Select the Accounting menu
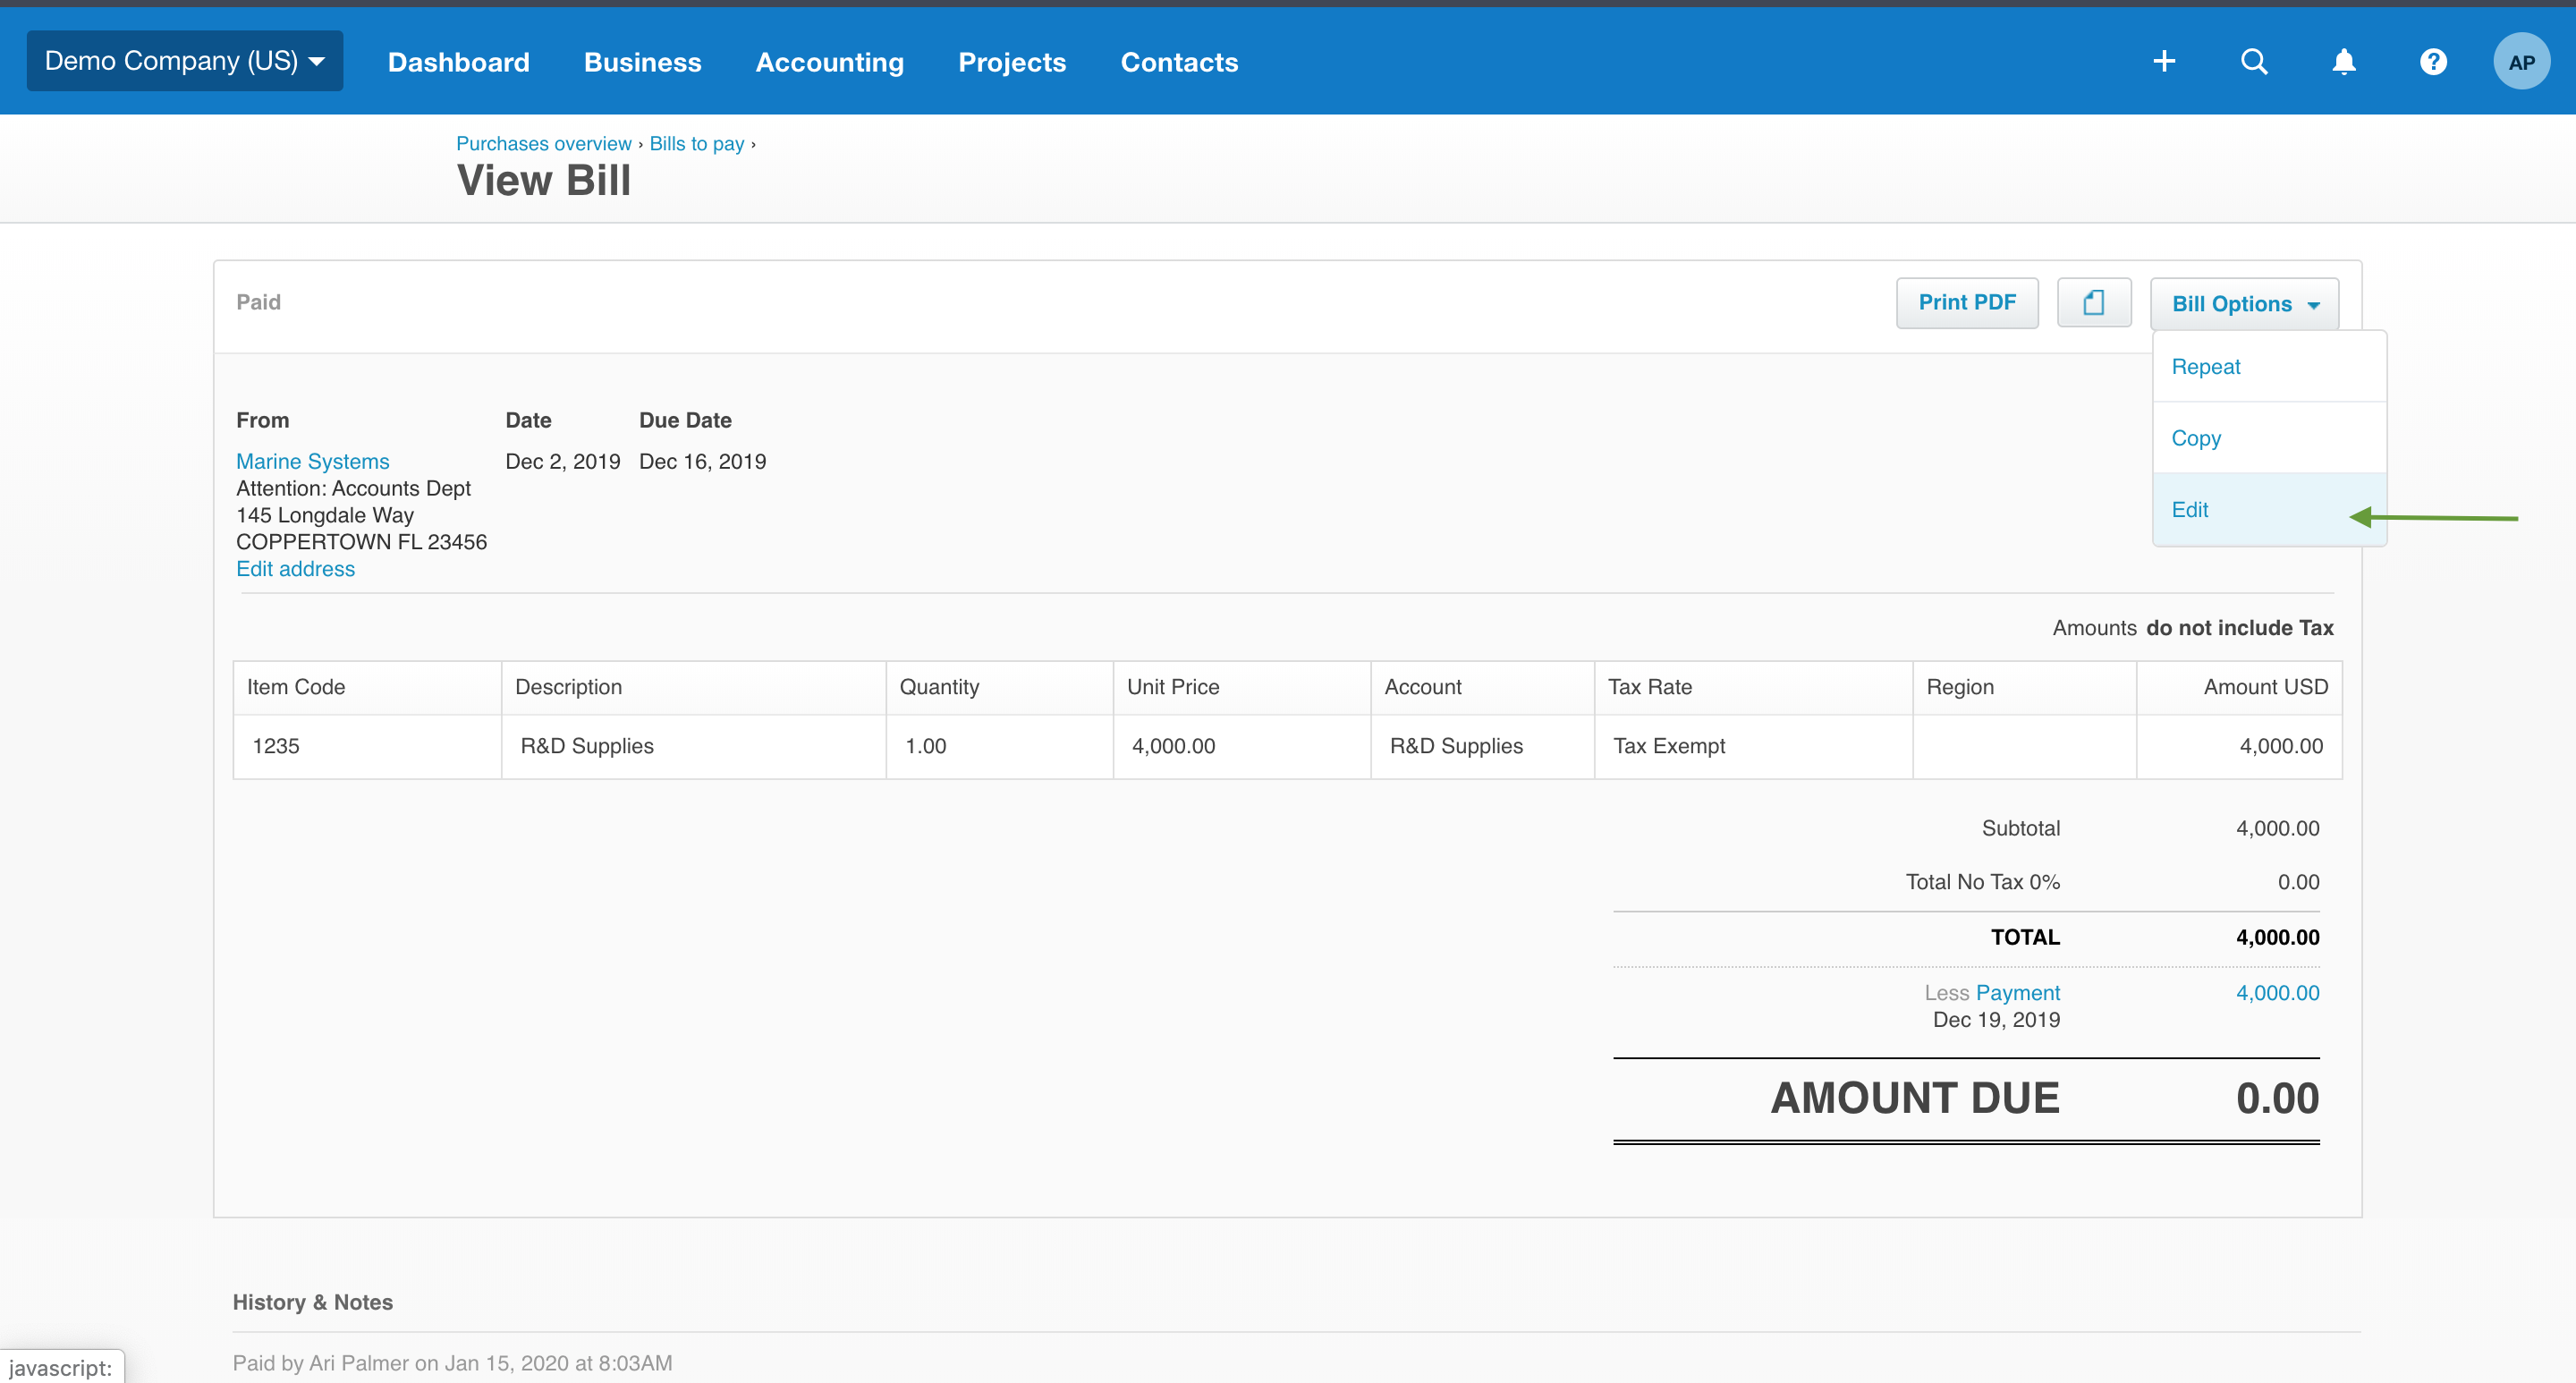This screenshot has width=2576, height=1383. tap(829, 62)
